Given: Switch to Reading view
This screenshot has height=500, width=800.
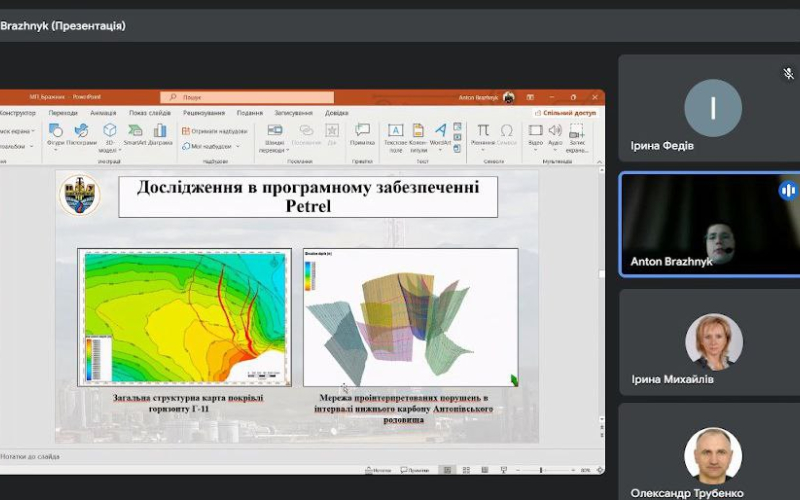Looking at the screenshot, I should (x=485, y=470).
